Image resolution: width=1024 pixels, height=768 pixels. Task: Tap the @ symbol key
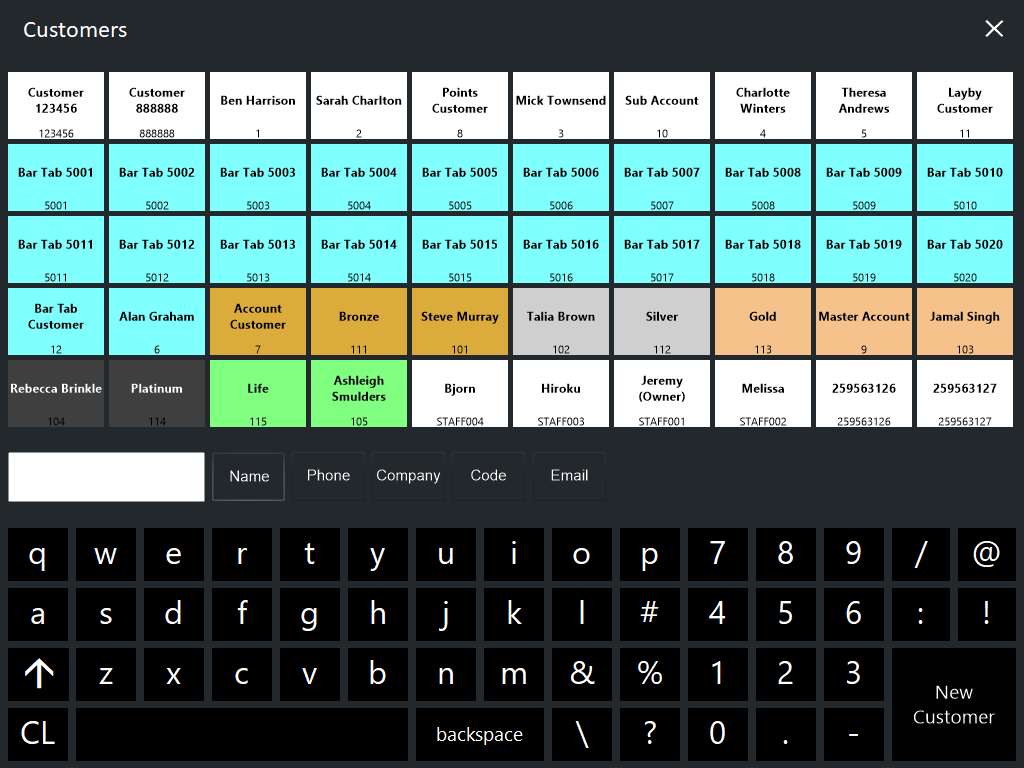tap(986, 554)
